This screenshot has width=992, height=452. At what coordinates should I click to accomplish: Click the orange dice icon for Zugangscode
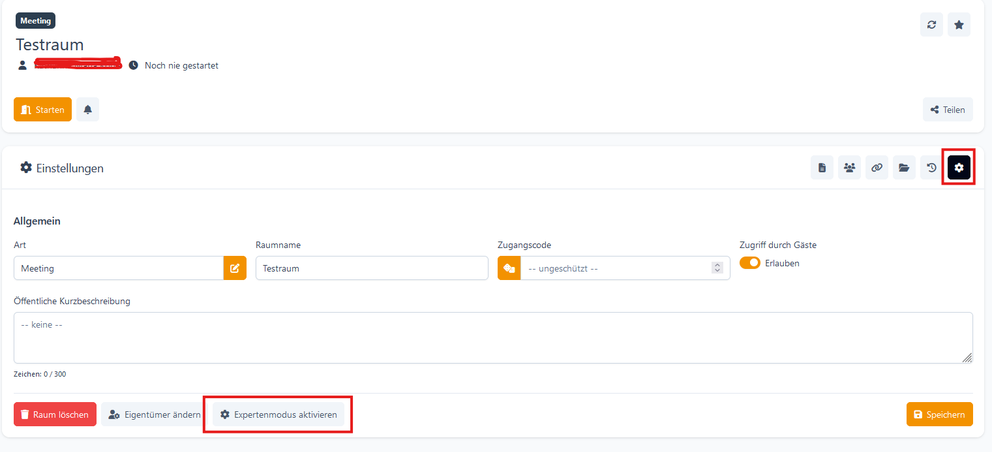(509, 268)
